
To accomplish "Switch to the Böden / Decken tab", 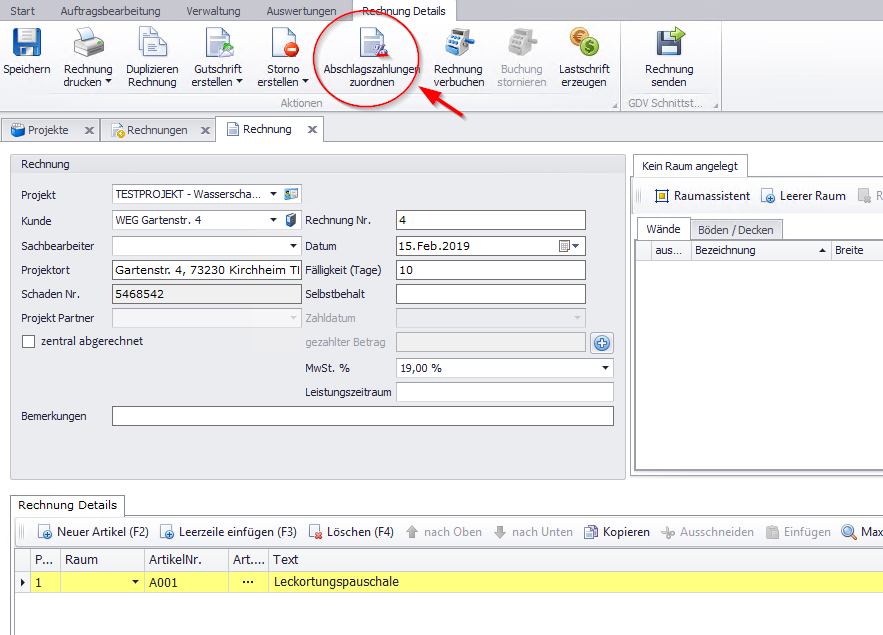I will [x=735, y=230].
